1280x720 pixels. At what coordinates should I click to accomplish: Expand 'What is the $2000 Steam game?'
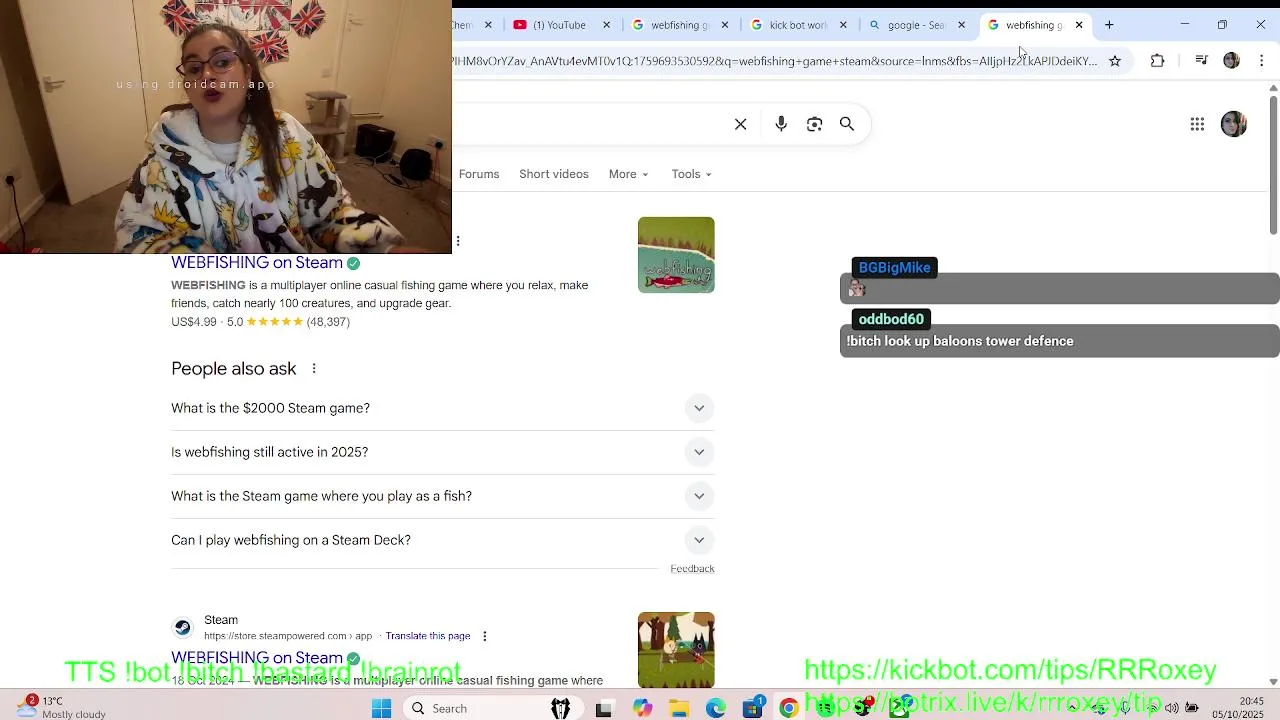442,408
